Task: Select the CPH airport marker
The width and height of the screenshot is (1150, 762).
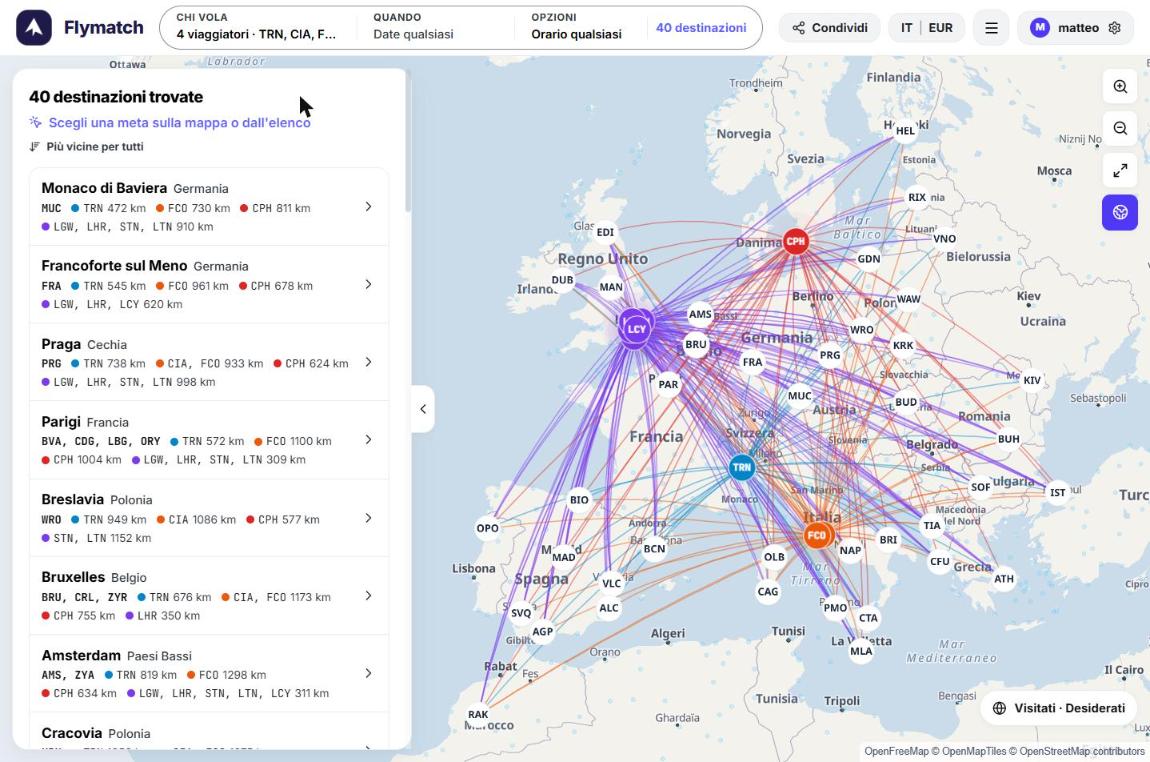Action: coord(796,241)
